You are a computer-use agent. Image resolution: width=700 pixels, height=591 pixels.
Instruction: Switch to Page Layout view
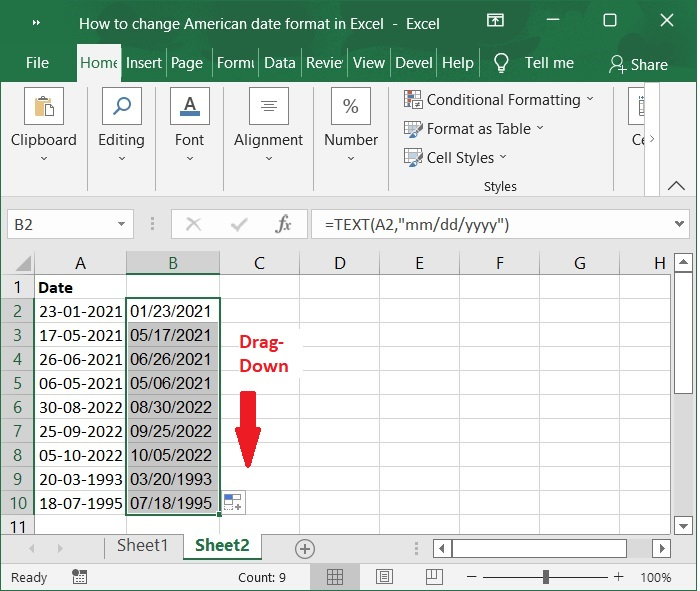[x=384, y=577]
